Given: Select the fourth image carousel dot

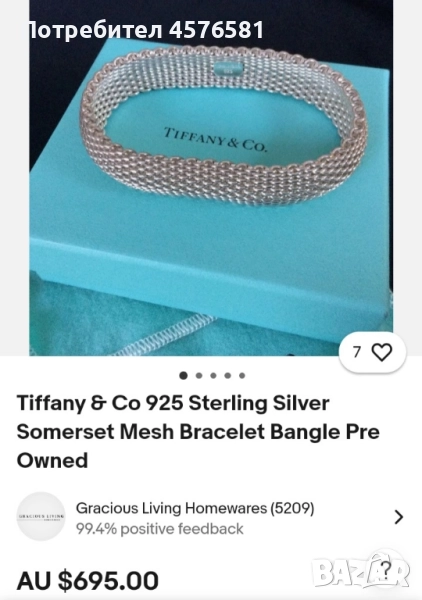Looking at the screenshot, I should tap(228, 375).
